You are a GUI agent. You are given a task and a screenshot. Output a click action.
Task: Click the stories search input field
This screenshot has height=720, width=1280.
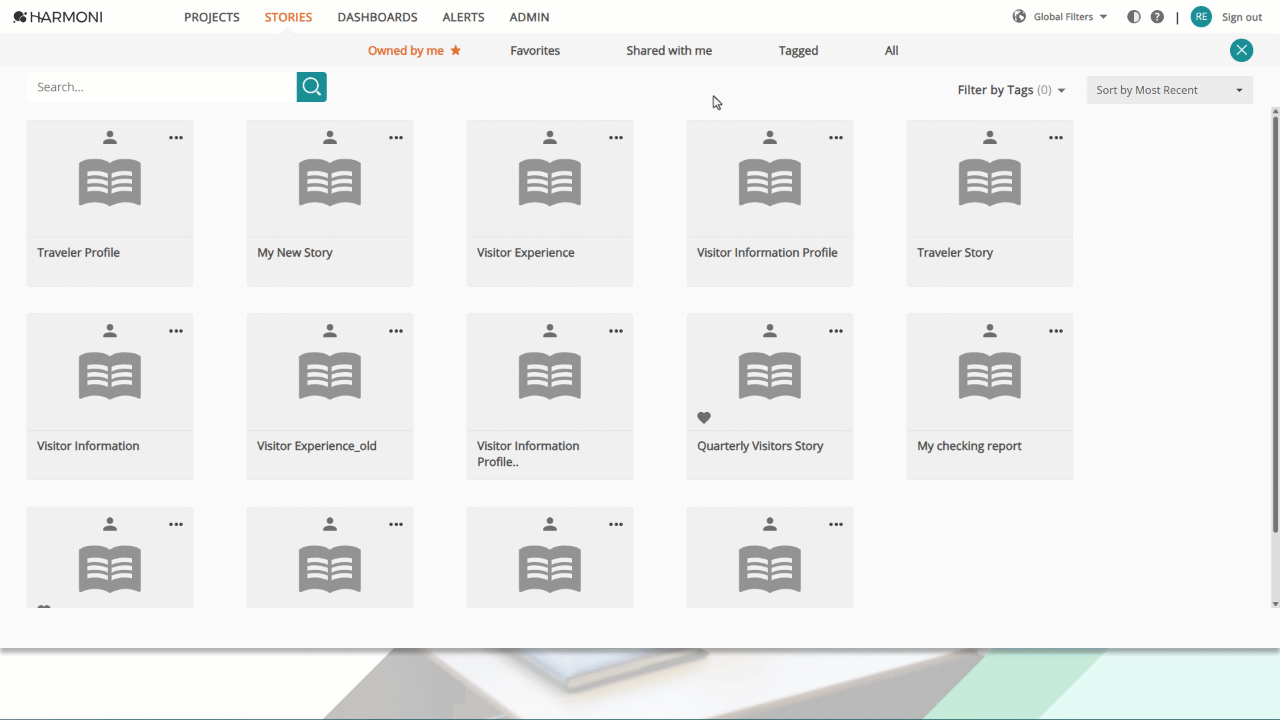point(162,87)
